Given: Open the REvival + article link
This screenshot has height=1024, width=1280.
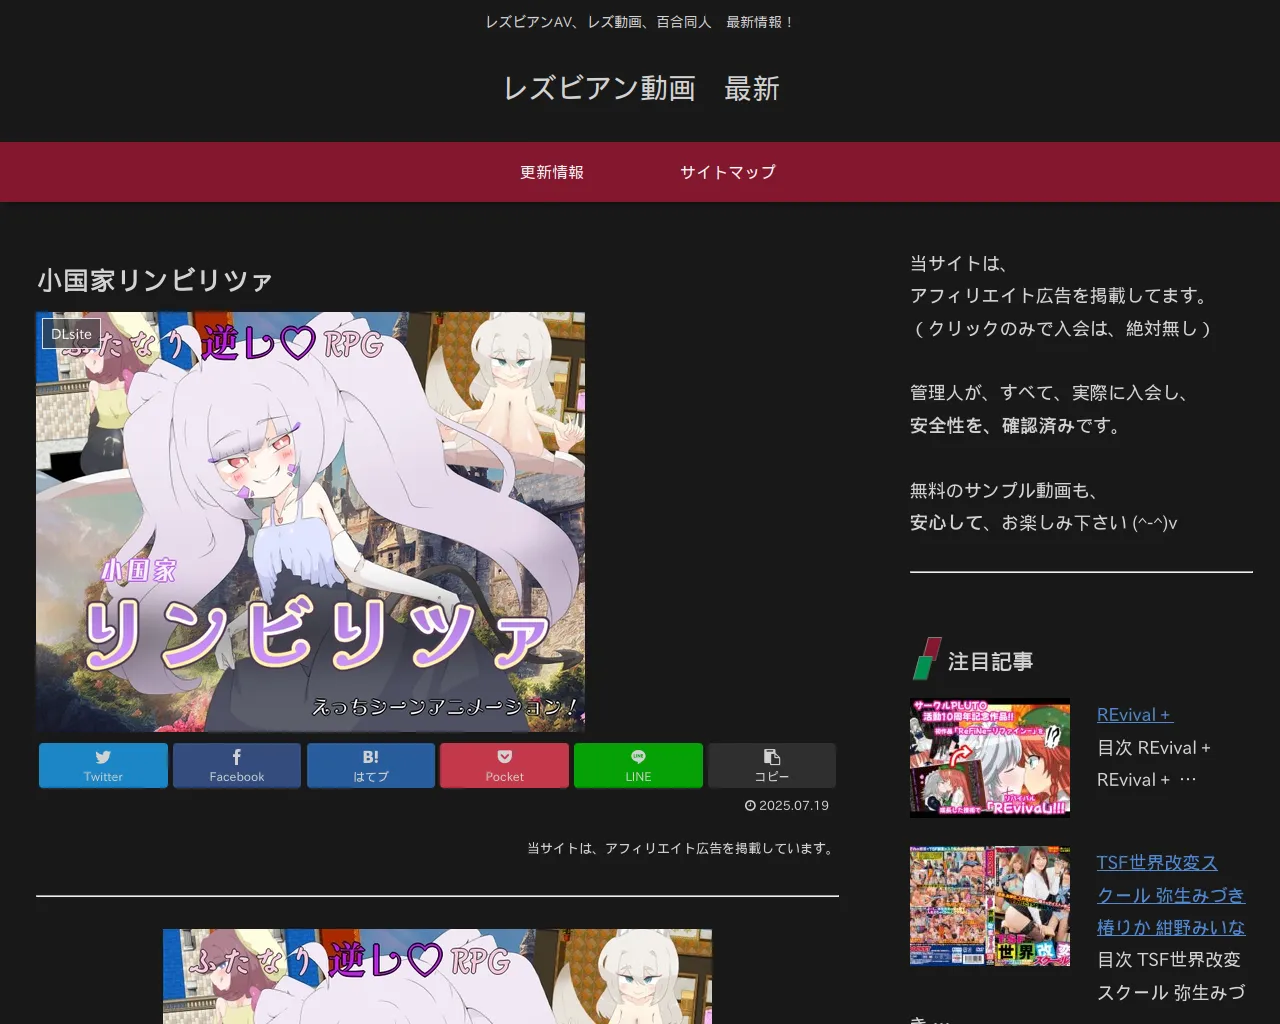Looking at the screenshot, I should (1134, 715).
